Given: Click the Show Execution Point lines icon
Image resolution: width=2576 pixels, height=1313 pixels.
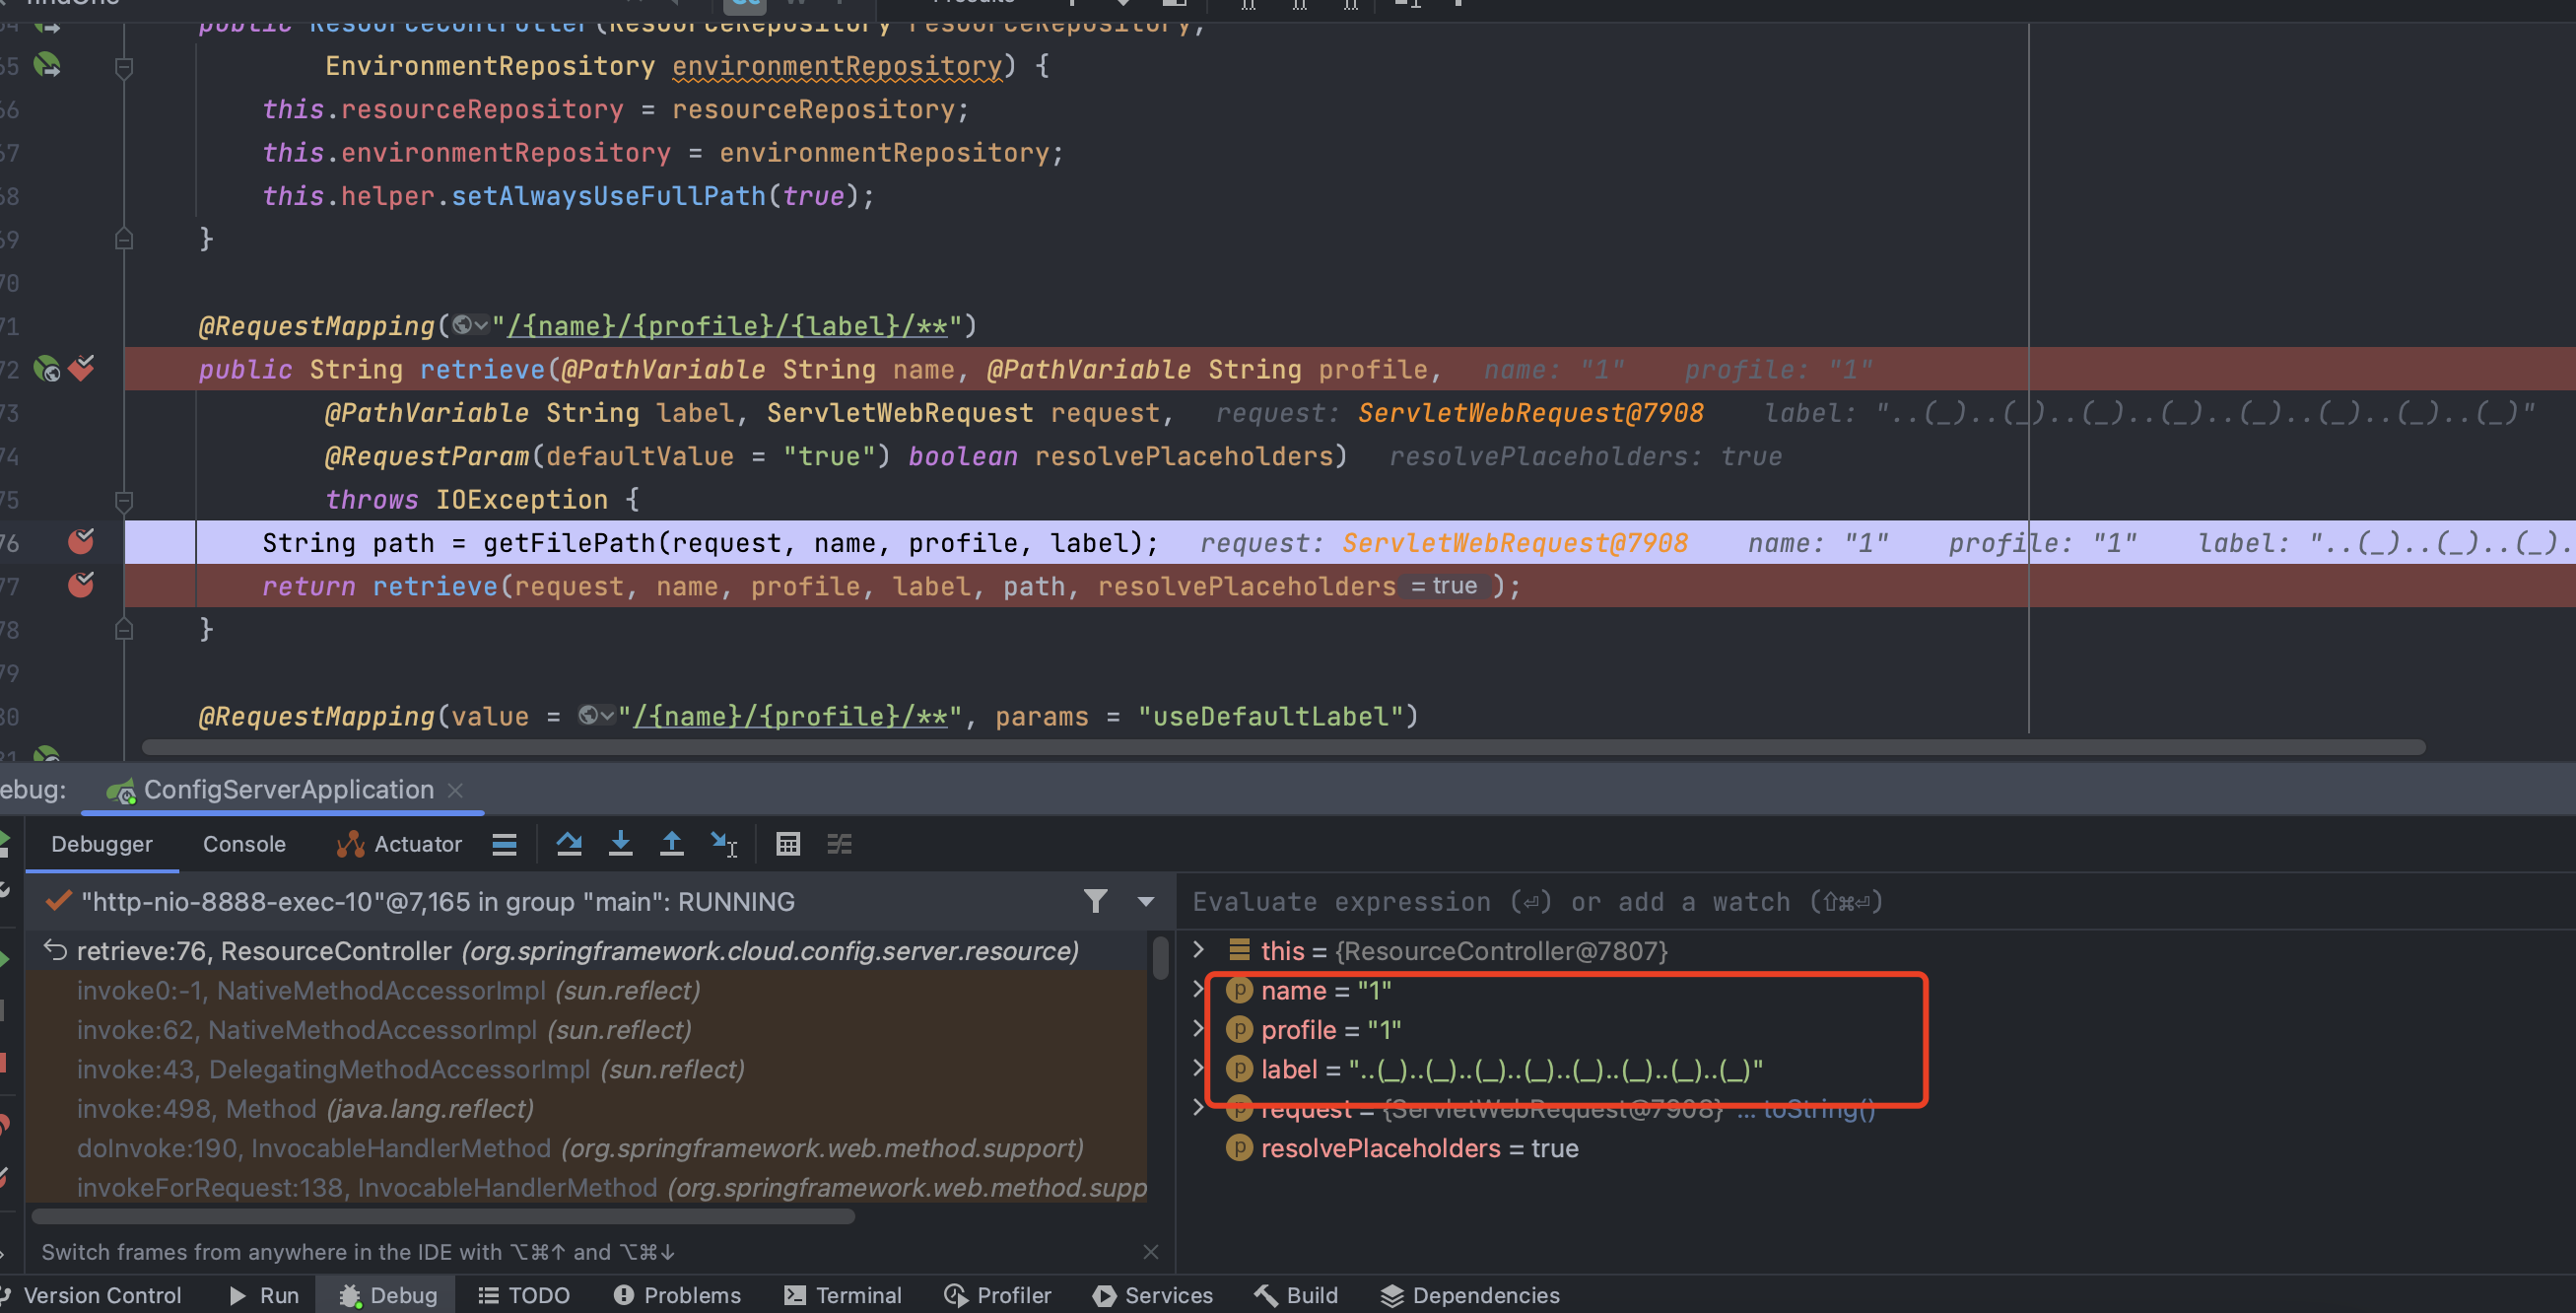Looking at the screenshot, I should [504, 844].
